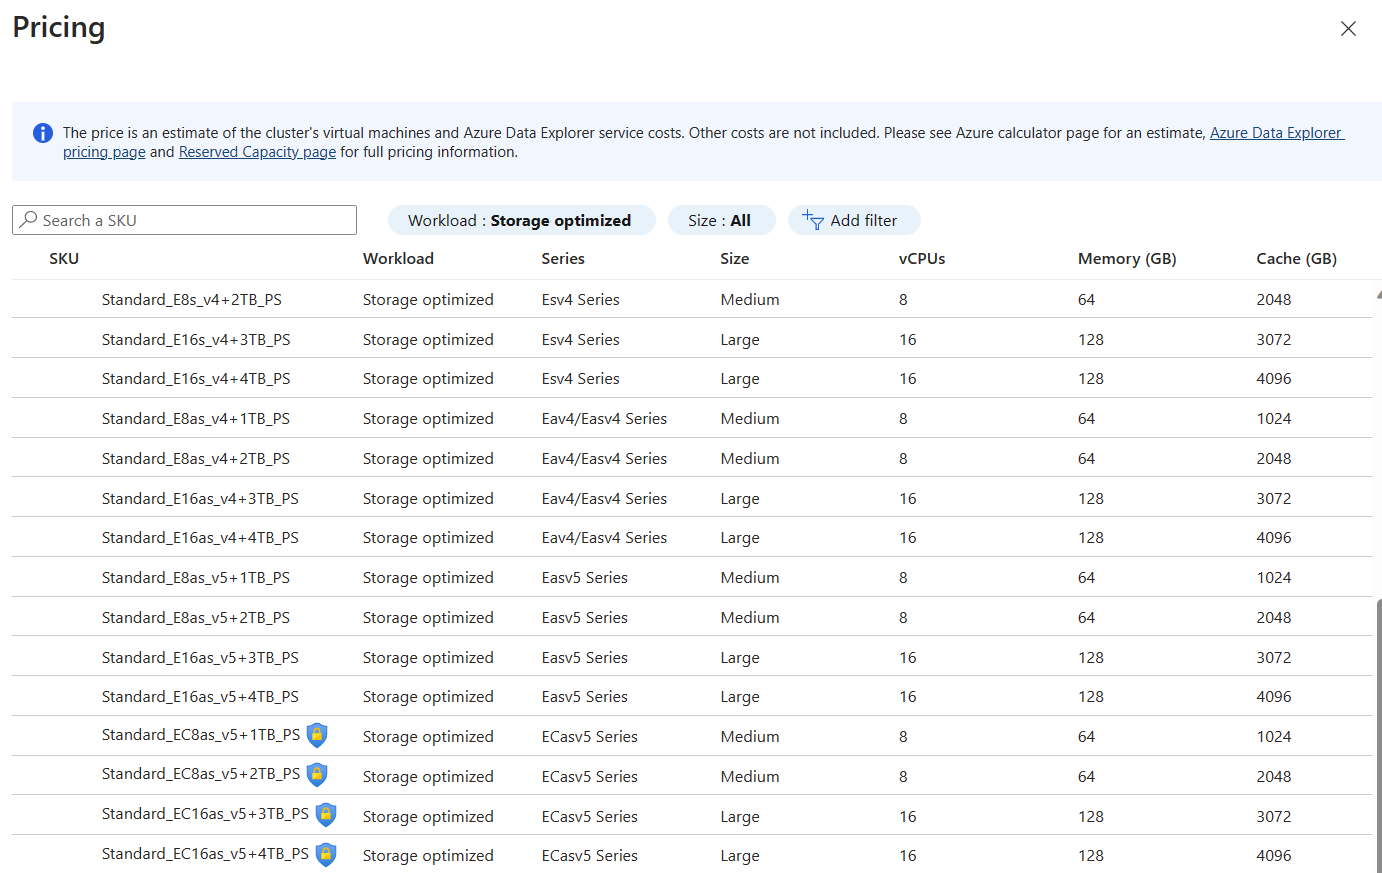Screen dimensions: 1382x873
Task: Click Esv4 Series in the Standard_E8s_v4+2TB_PS row
Action: pyautogui.click(x=580, y=299)
